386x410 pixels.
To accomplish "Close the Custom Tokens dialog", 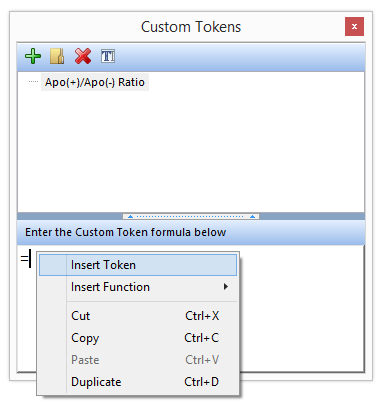I will click(x=354, y=26).
